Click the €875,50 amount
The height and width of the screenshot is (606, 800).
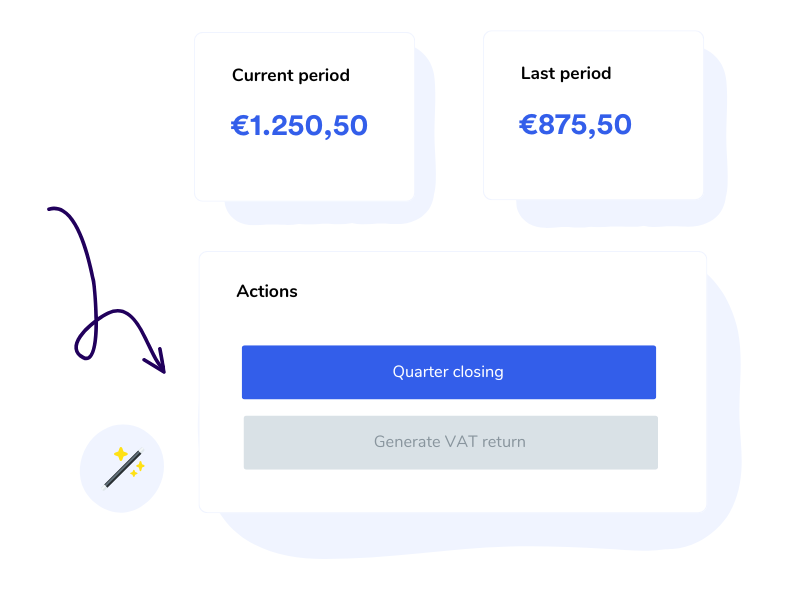tap(576, 125)
